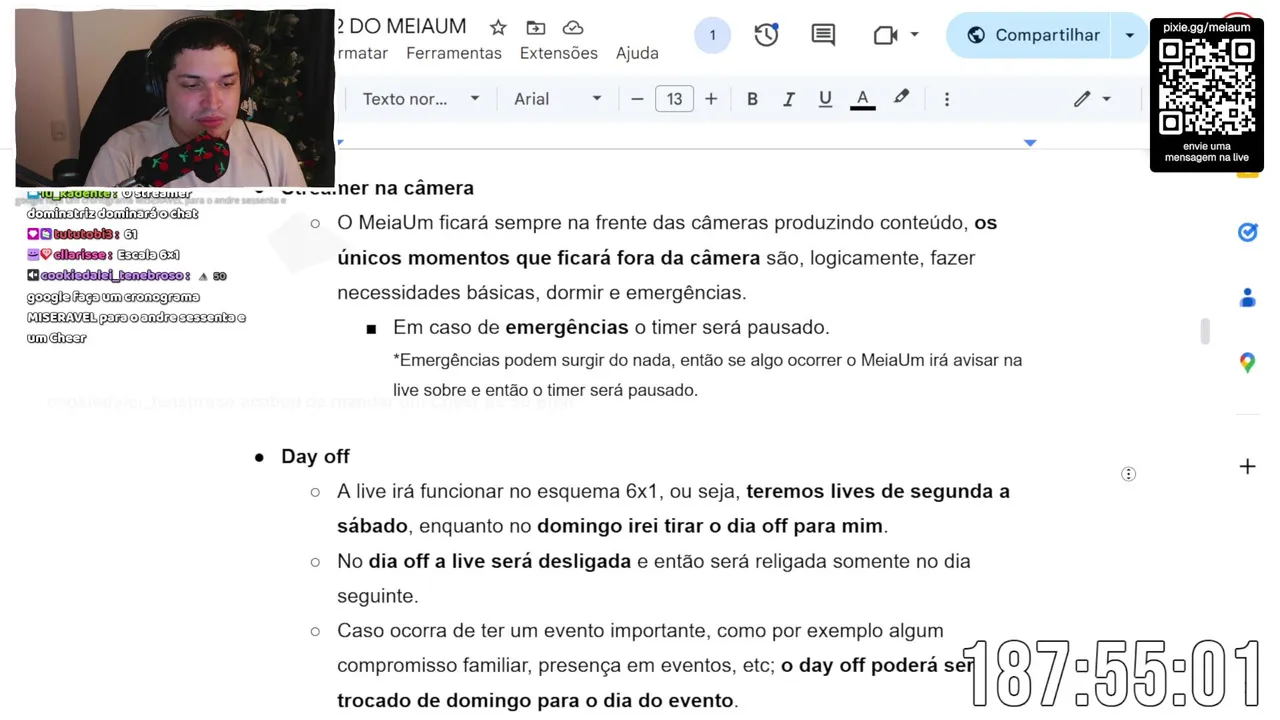Toggle underline formatting
This screenshot has height=720, width=1280.
[x=825, y=99]
